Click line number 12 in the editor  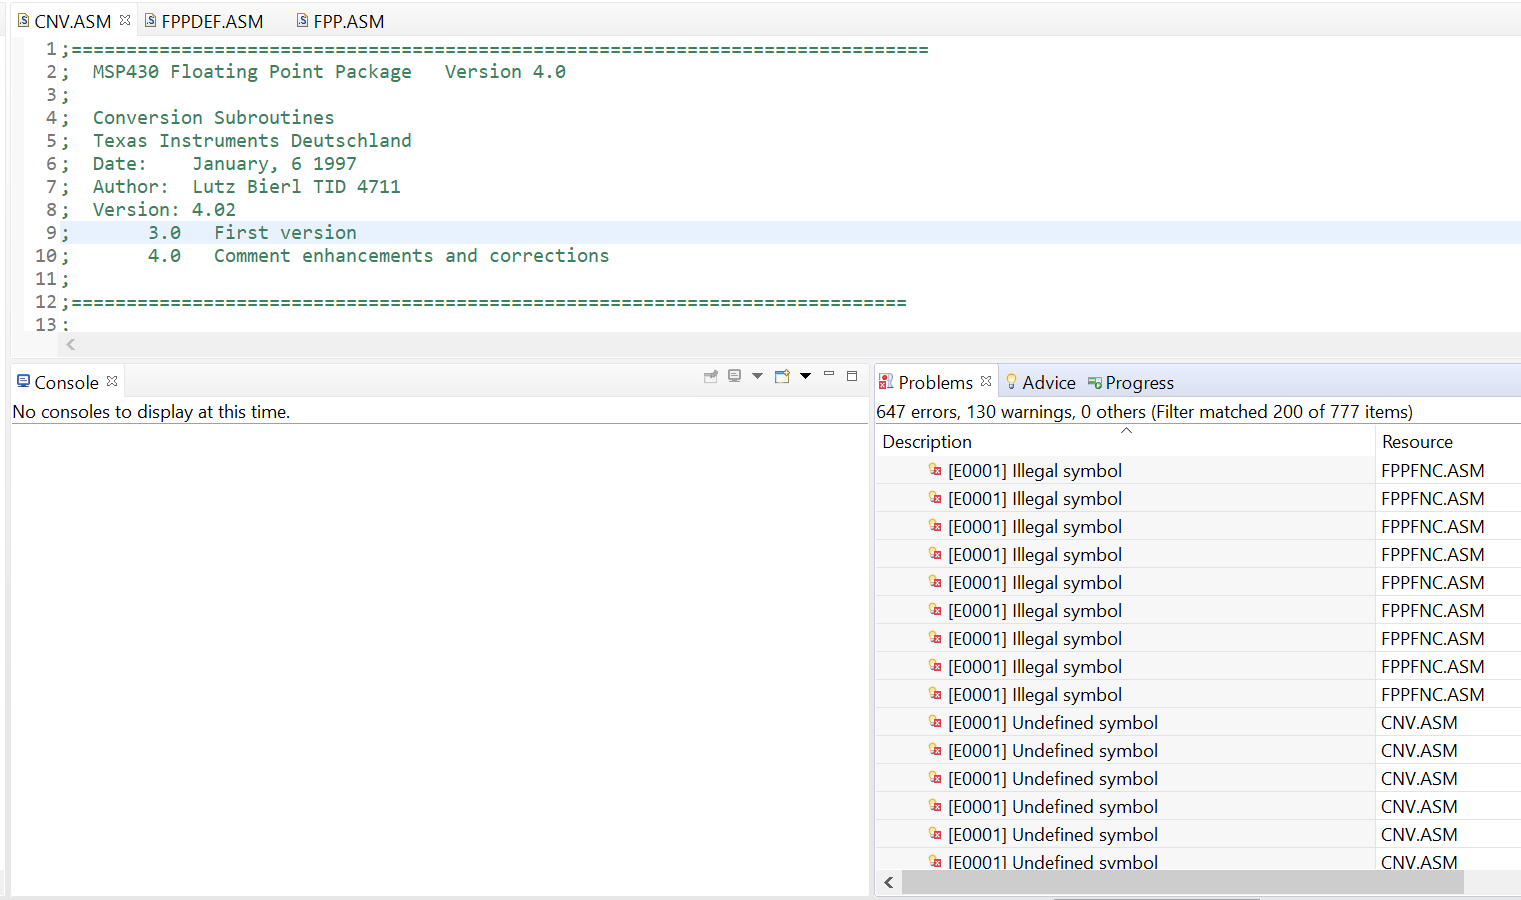point(46,301)
